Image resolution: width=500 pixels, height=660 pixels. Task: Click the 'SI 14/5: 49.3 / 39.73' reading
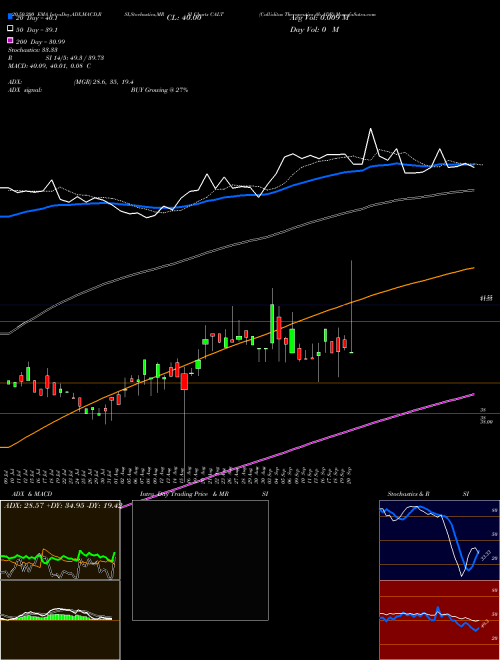tap(75, 58)
